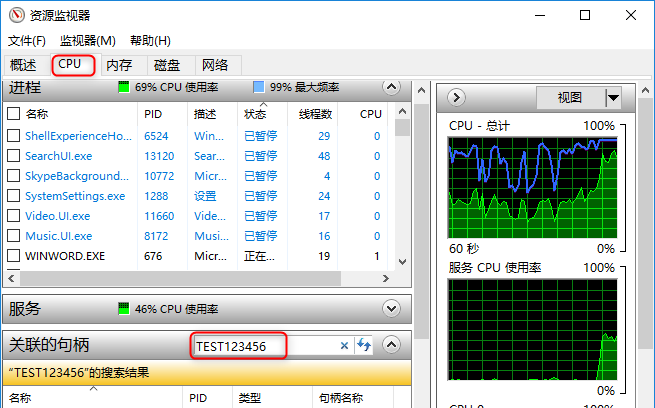Click the process list horizontal scroll-right arrow
Image resolution: width=655 pixels, height=408 pixels.
386,278
